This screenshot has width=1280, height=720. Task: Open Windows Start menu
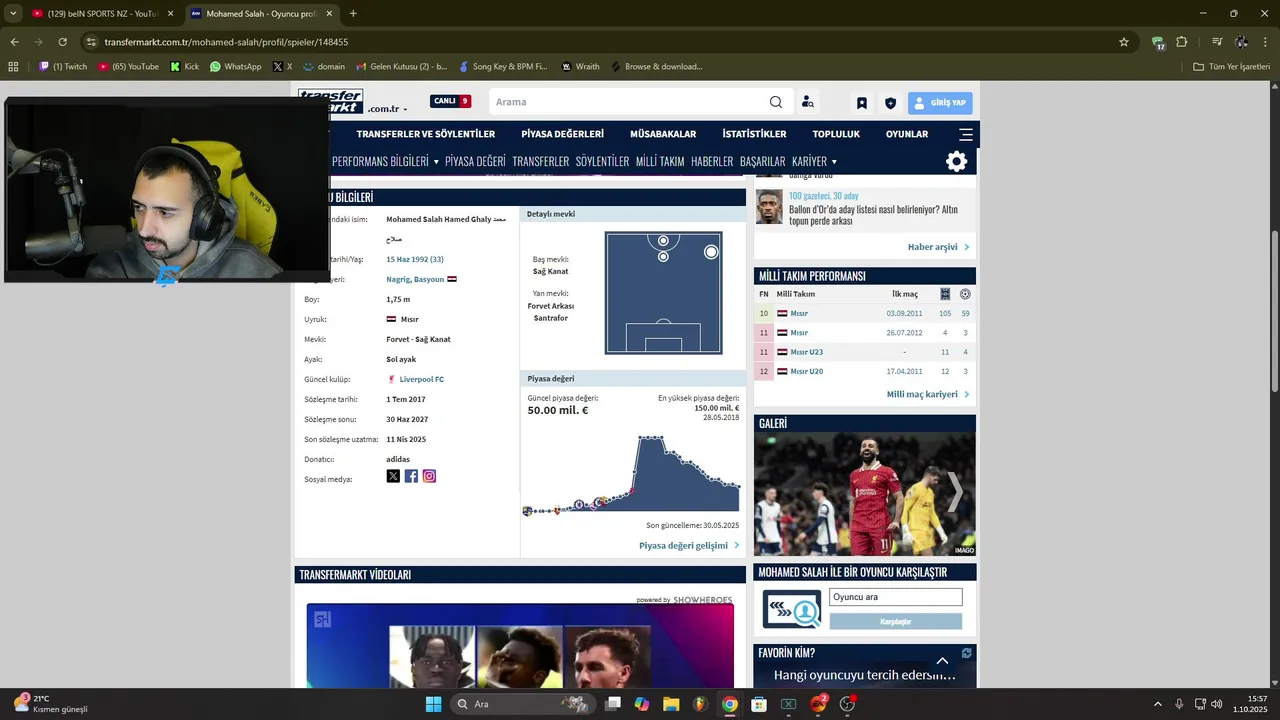[x=433, y=704]
